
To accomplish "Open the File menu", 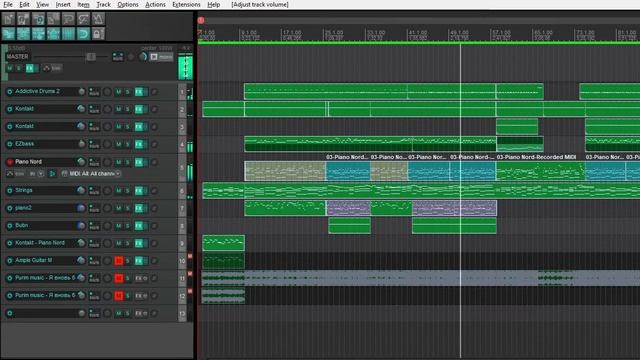I will coord(8,4).
